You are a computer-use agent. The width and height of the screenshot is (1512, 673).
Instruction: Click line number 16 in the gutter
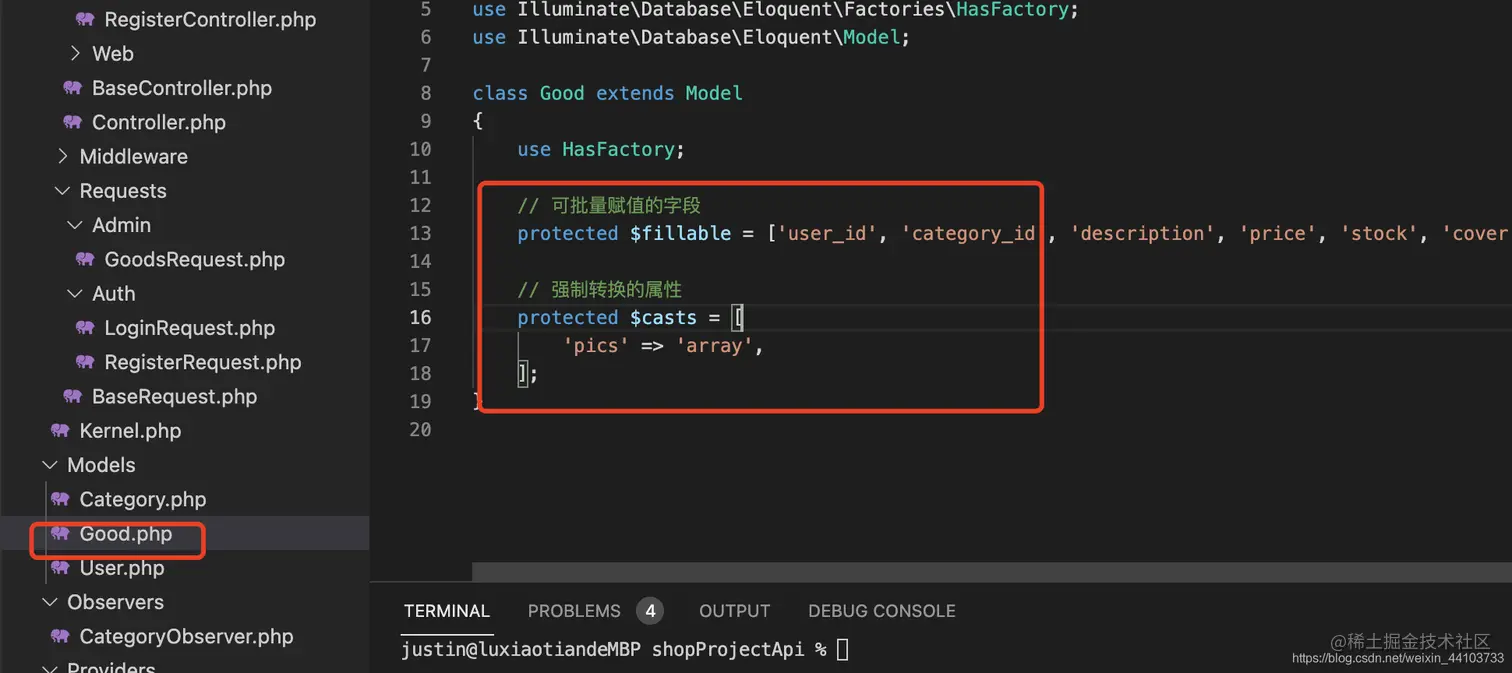coord(420,317)
